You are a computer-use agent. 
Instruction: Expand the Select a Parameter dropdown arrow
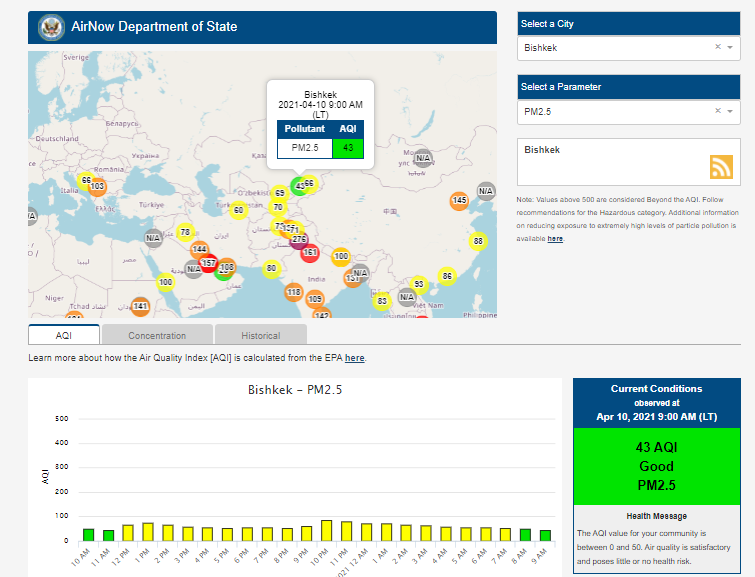pyautogui.click(x=730, y=112)
